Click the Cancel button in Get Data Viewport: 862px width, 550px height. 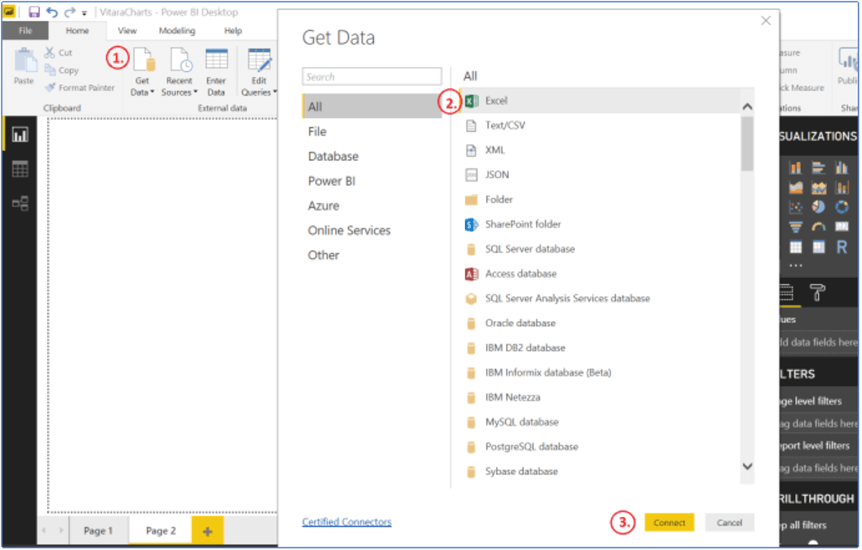point(730,522)
